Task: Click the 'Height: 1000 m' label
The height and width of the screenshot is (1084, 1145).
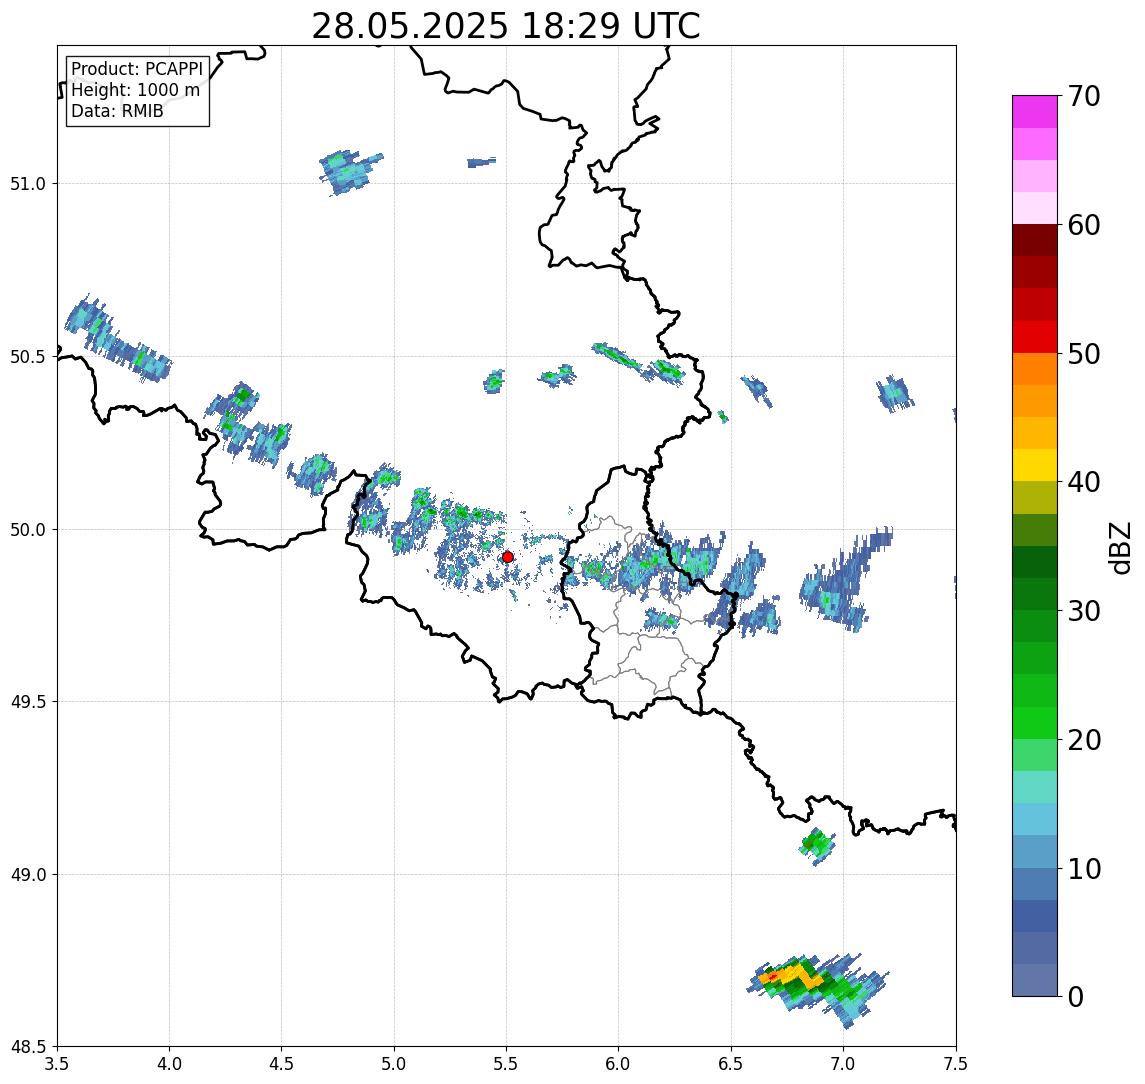Action: coord(135,91)
